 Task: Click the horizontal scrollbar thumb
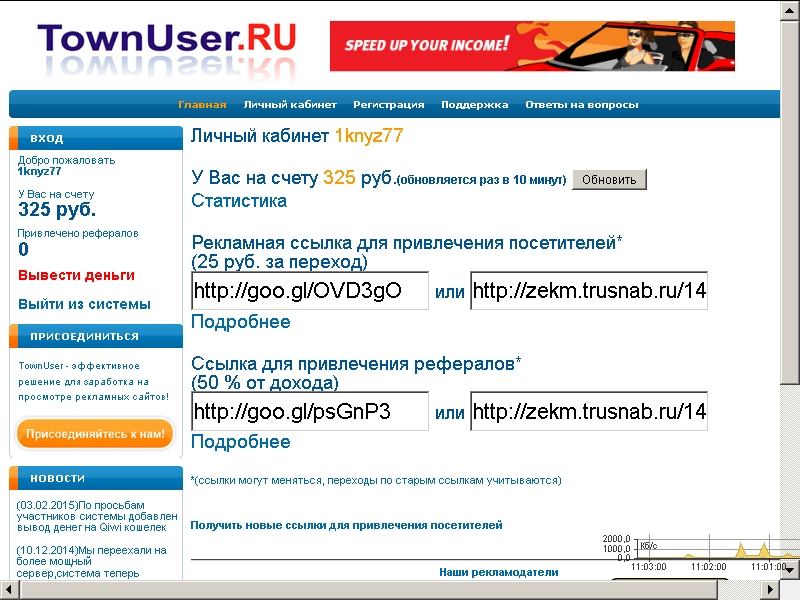pyautogui.click(x=369, y=590)
